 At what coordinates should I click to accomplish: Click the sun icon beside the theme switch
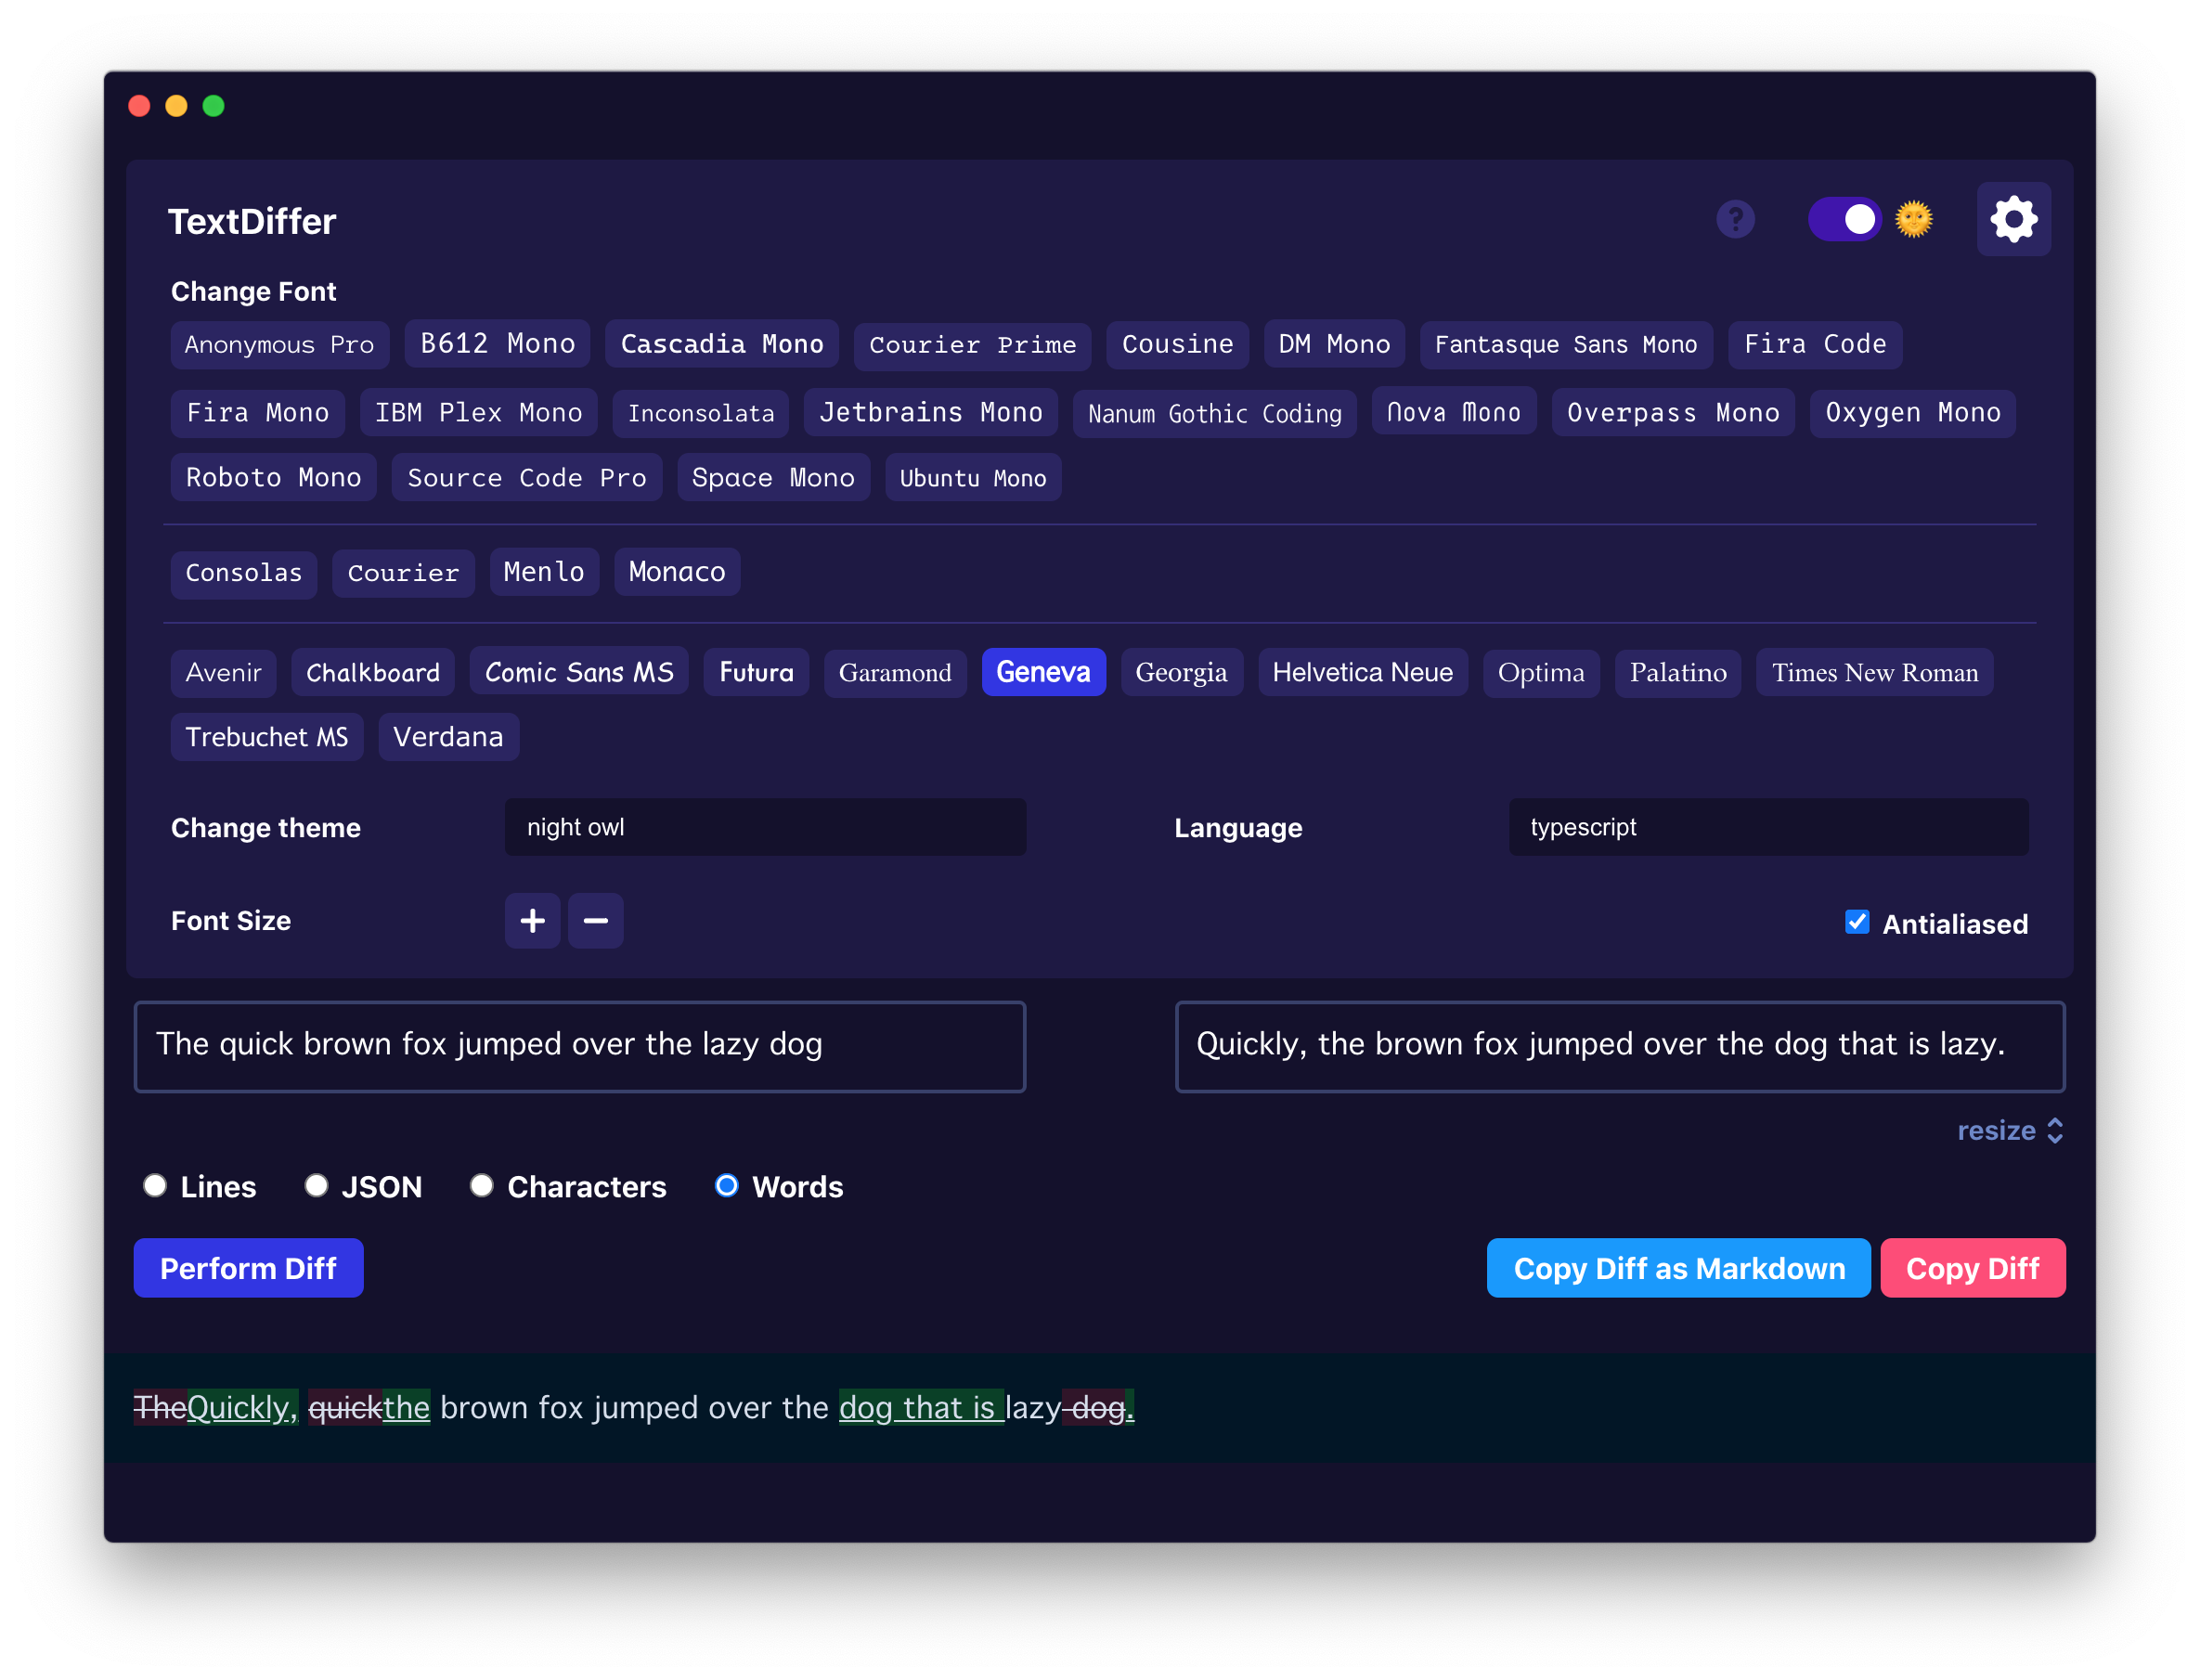(1913, 219)
